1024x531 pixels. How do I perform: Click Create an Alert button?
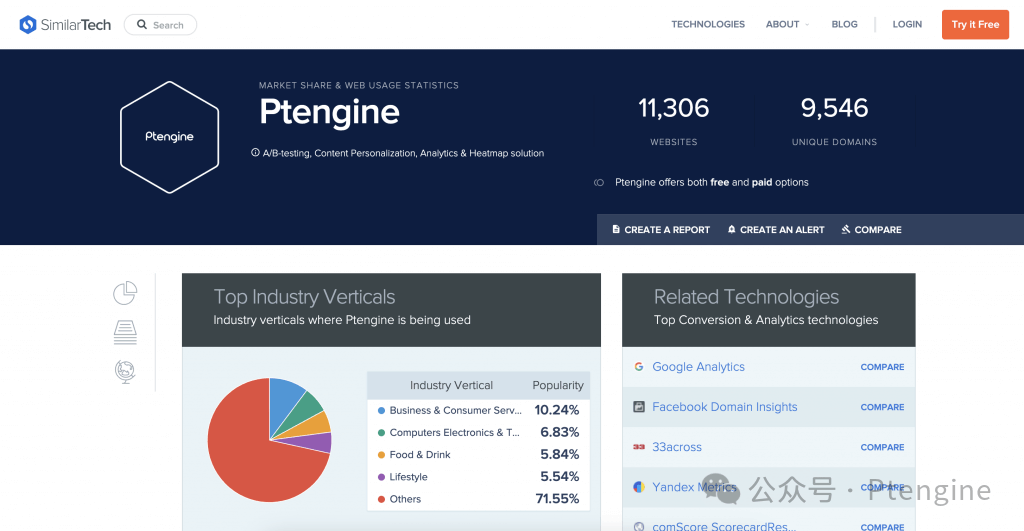(776, 230)
